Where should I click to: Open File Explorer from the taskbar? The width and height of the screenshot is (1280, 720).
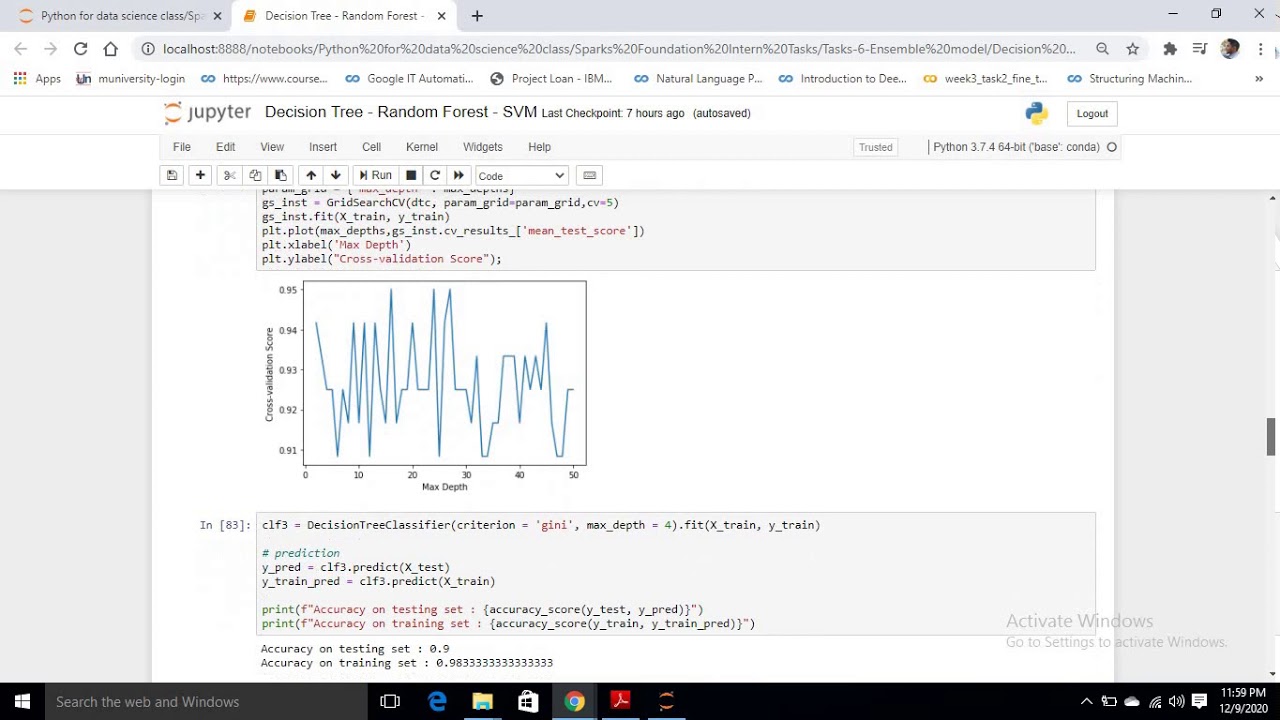pos(482,702)
